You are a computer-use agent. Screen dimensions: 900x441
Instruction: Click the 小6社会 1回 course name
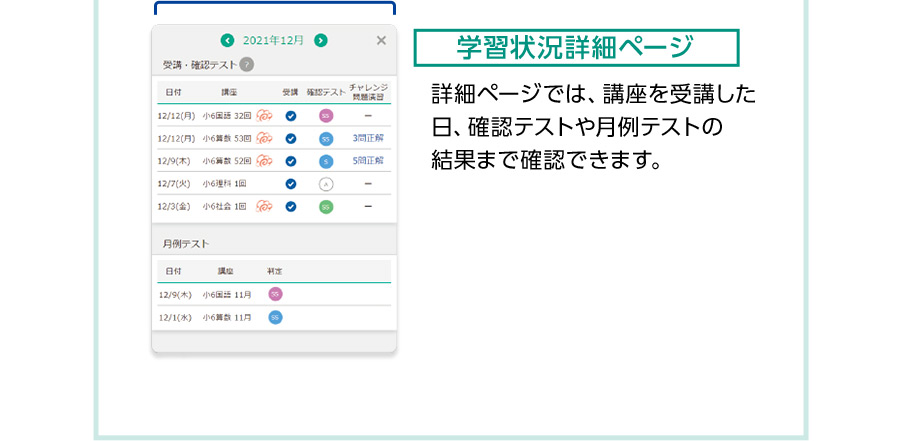(224, 206)
